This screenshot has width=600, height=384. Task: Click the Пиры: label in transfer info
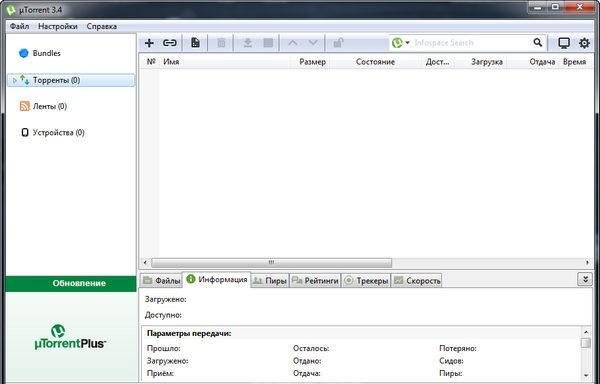(x=451, y=373)
